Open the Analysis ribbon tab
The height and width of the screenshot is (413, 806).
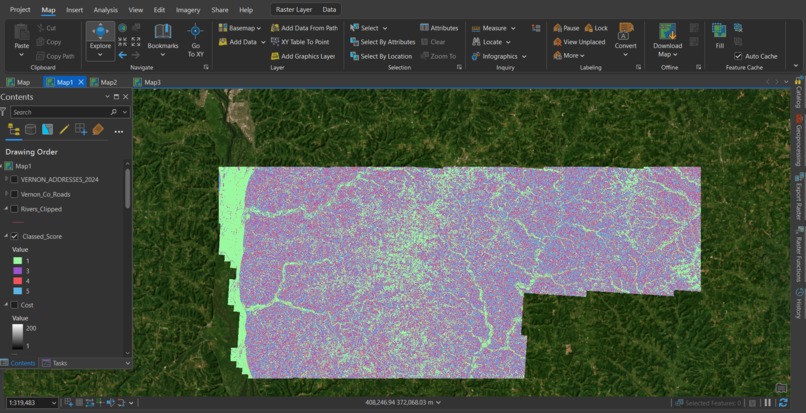point(105,10)
